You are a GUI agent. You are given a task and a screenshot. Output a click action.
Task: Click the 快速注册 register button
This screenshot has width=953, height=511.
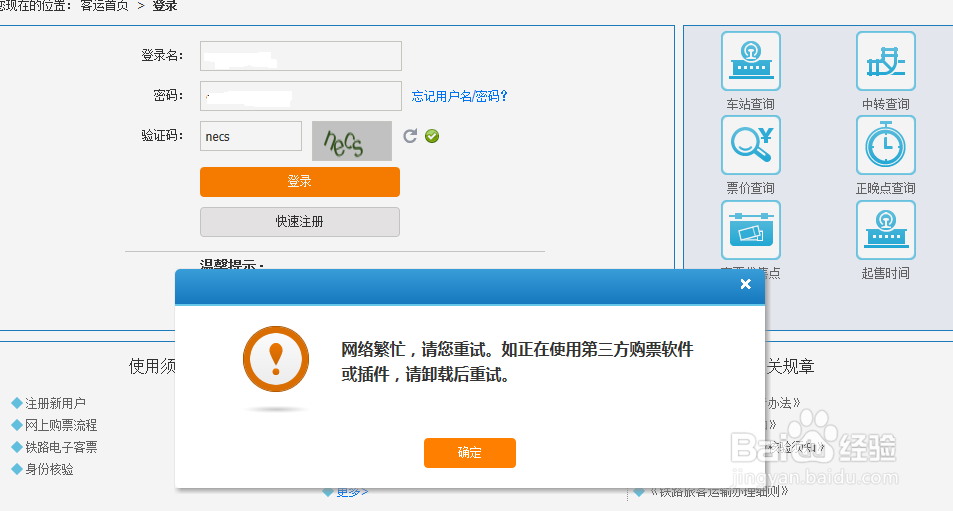click(300, 222)
